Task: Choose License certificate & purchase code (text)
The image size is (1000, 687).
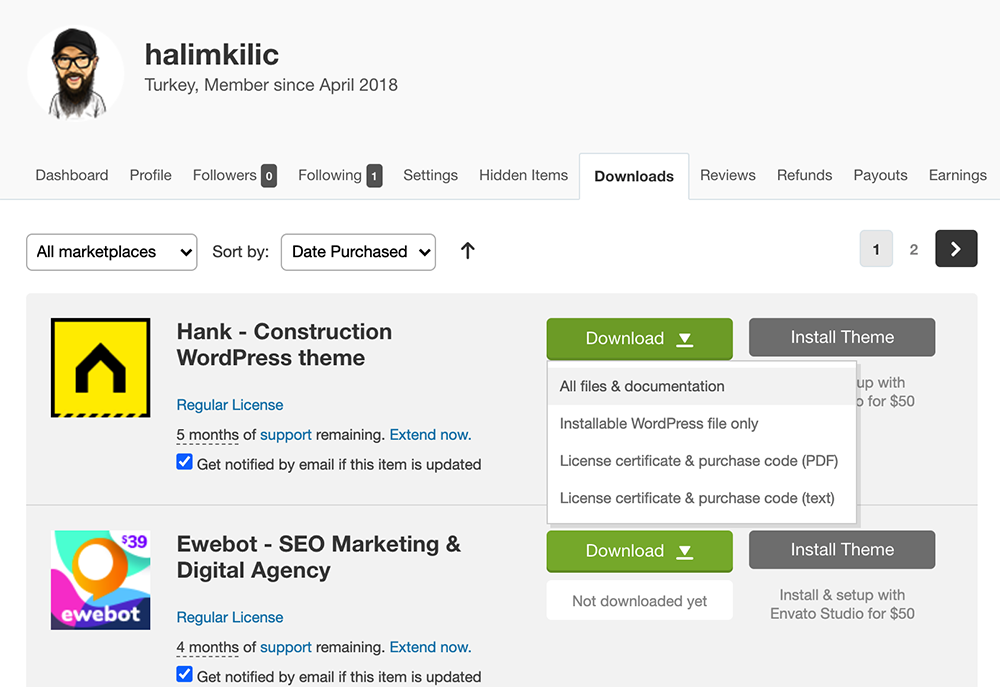Action: click(x=702, y=498)
